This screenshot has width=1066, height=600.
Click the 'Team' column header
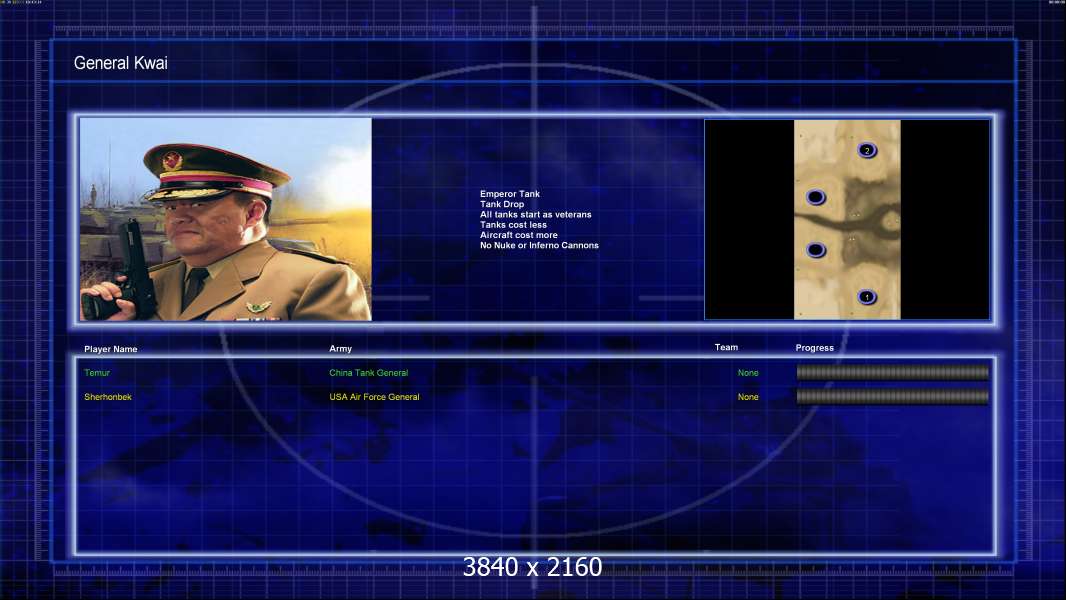pos(726,347)
